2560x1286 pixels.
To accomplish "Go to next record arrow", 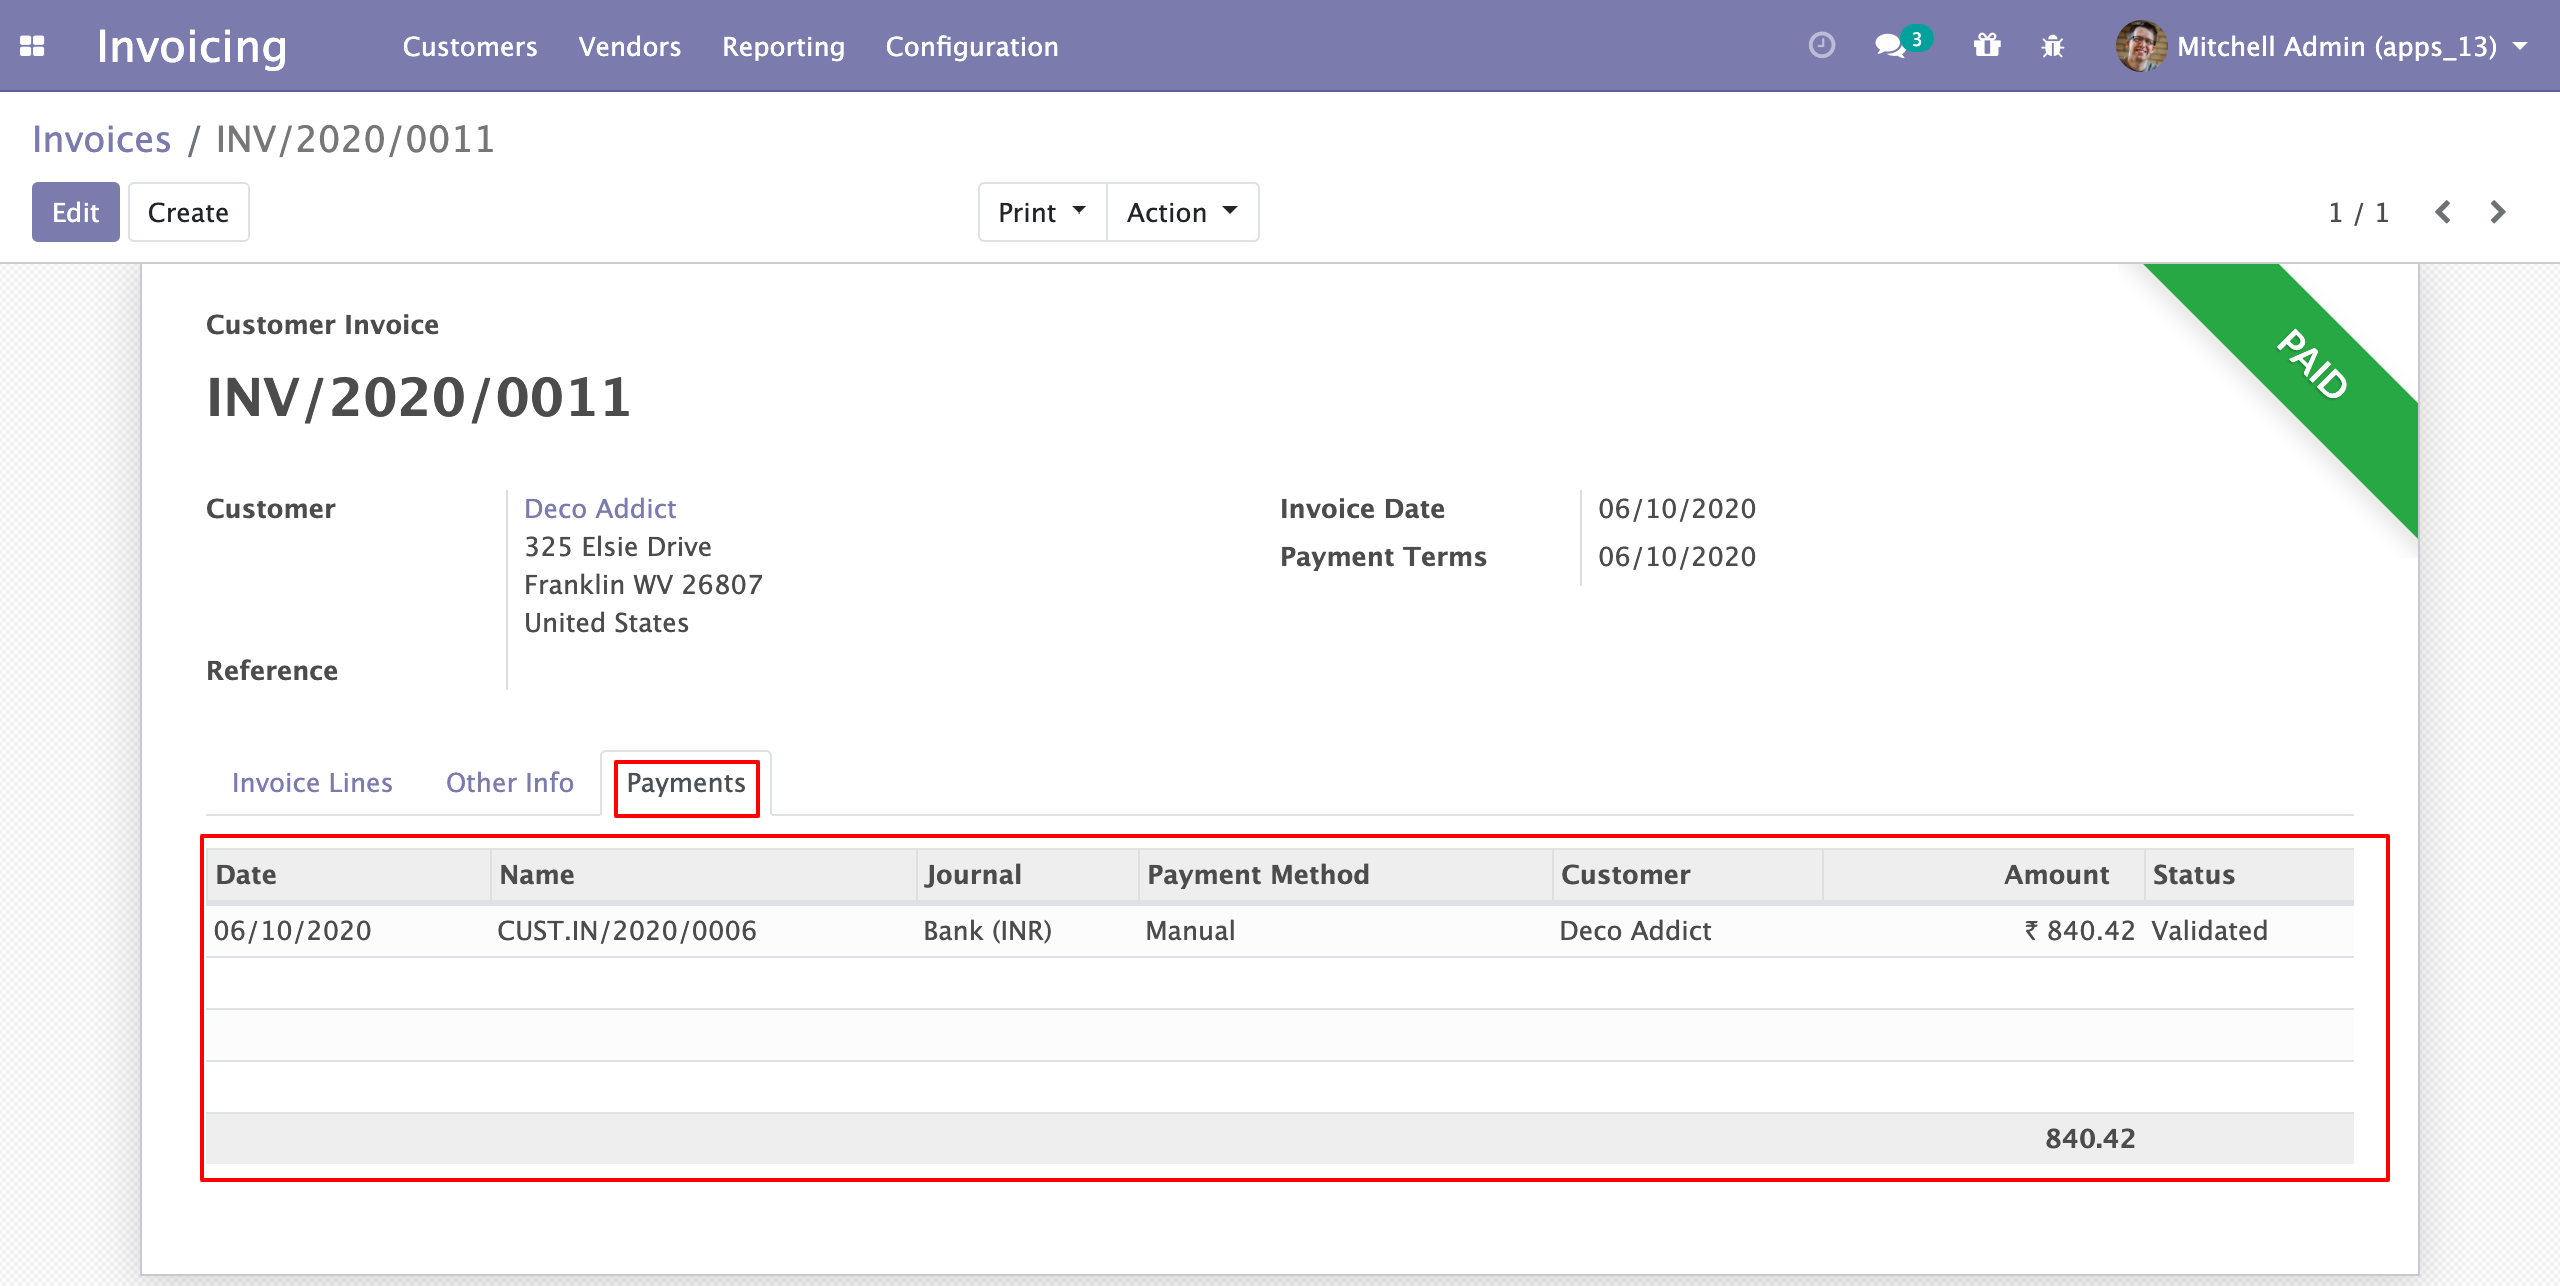I will (x=2498, y=212).
